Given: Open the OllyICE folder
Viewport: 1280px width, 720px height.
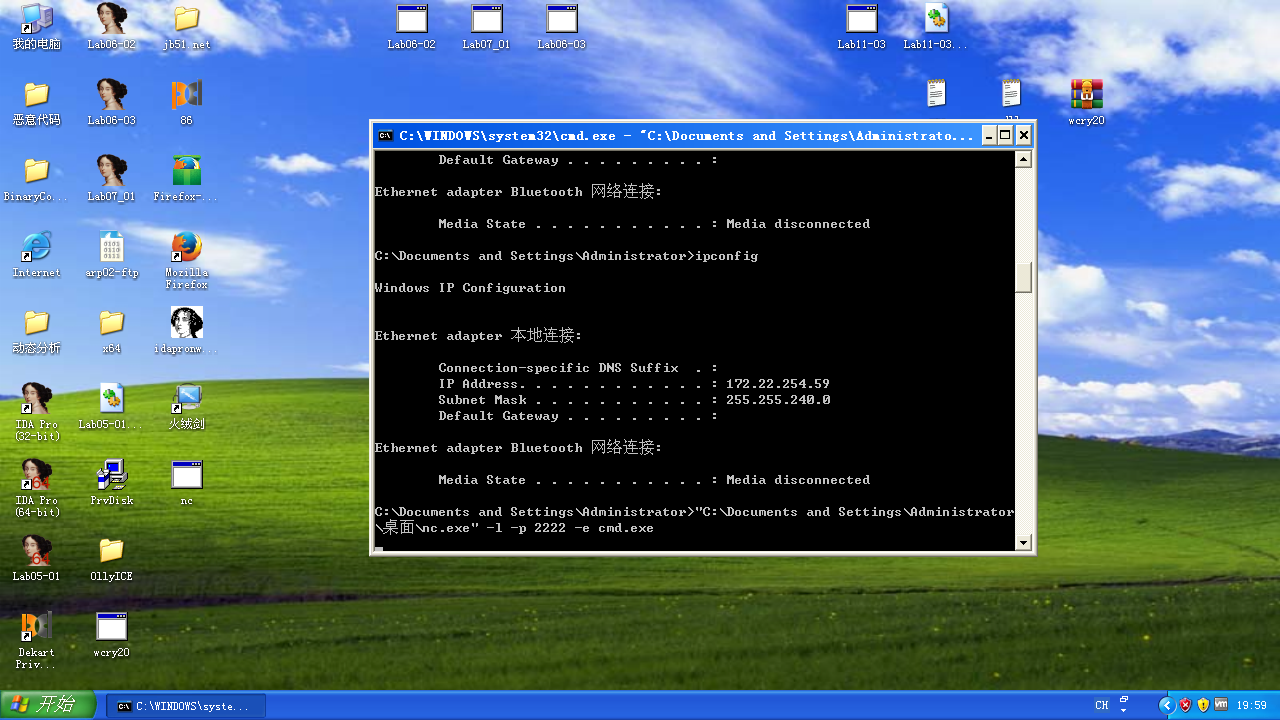Looking at the screenshot, I should tap(111, 559).
